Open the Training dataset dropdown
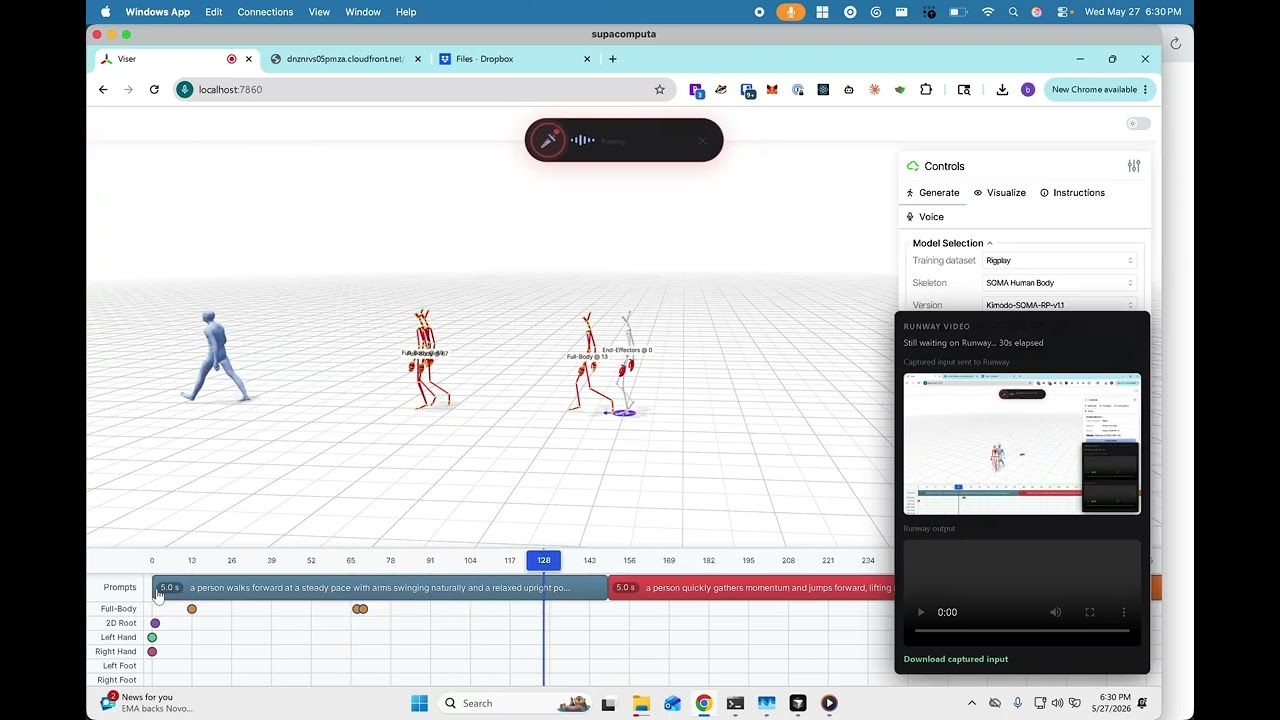 [1059, 261]
